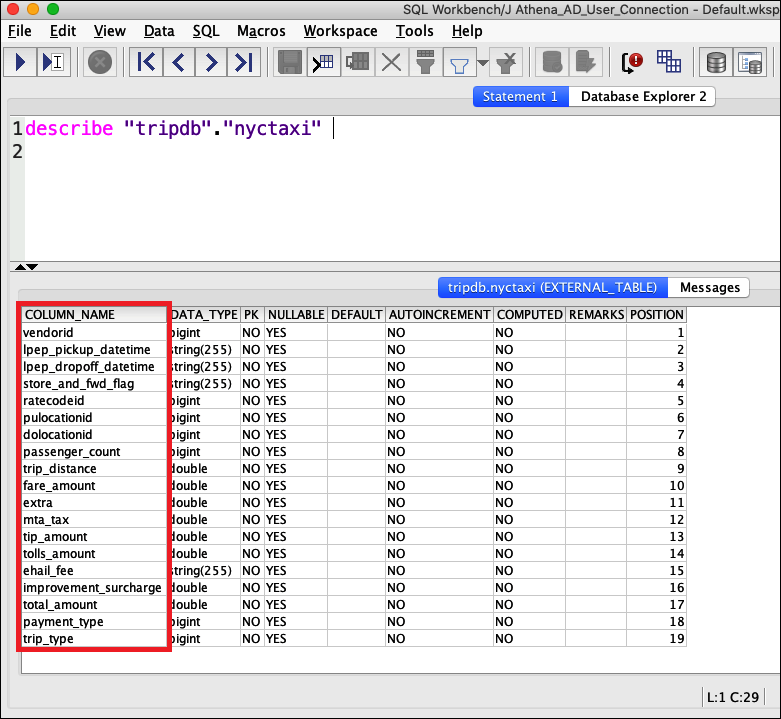The height and width of the screenshot is (719, 781).
Task: Switch to the Messages tab
Action: click(710, 287)
